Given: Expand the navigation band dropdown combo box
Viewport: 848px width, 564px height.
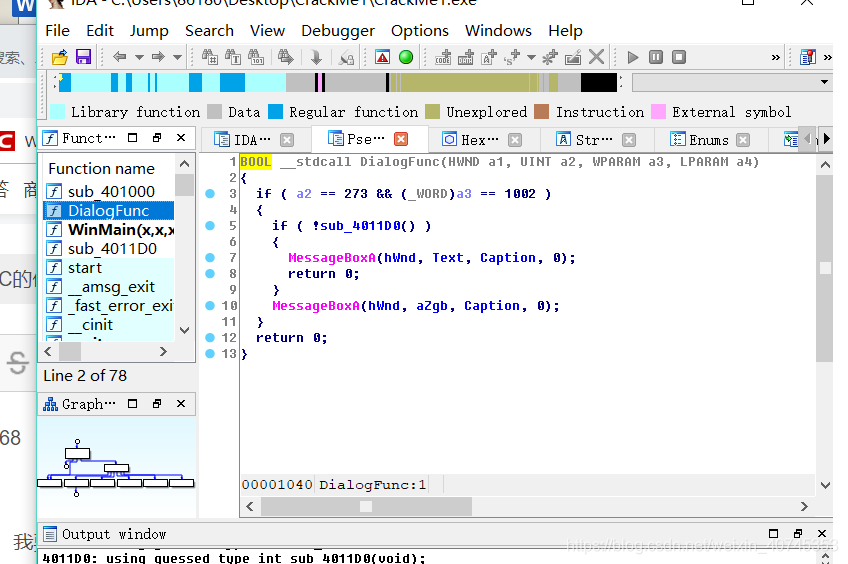Looking at the screenshot, I should [x=824, y=82].
